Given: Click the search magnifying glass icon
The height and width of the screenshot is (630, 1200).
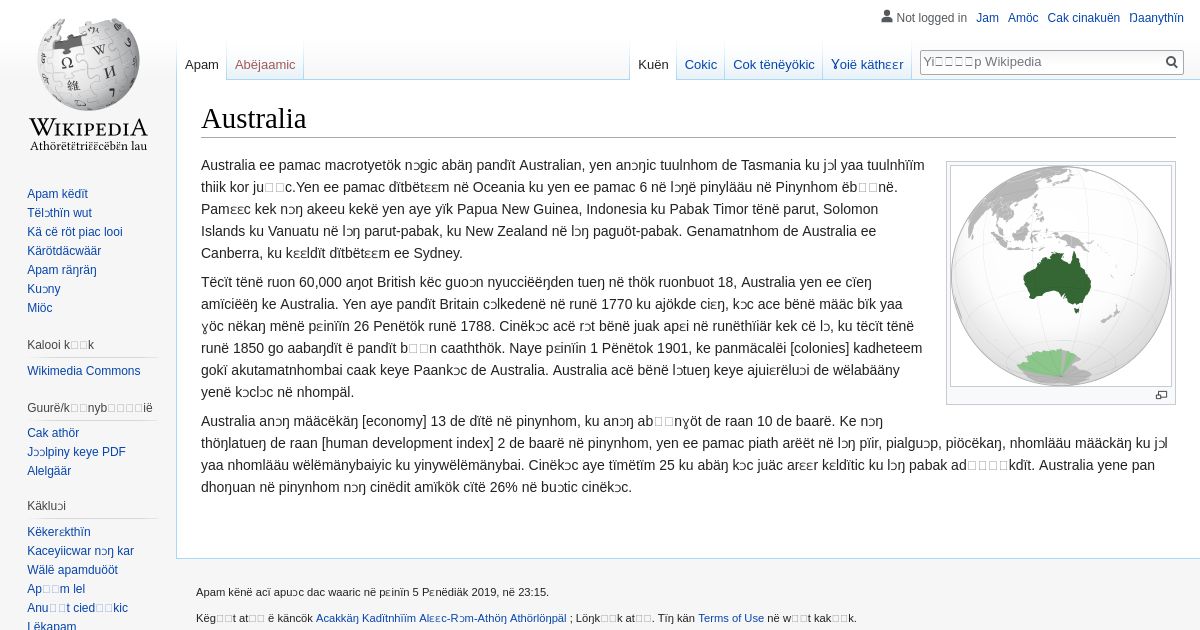Looking at the screenshot, I should click(x=1172, y=62).
